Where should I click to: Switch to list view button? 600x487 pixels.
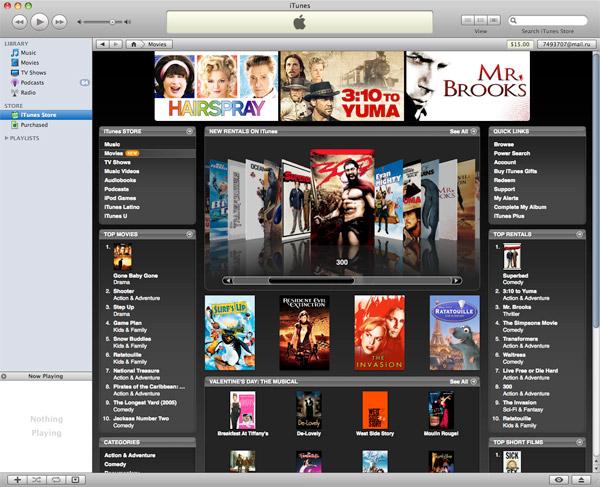(468, 20)
